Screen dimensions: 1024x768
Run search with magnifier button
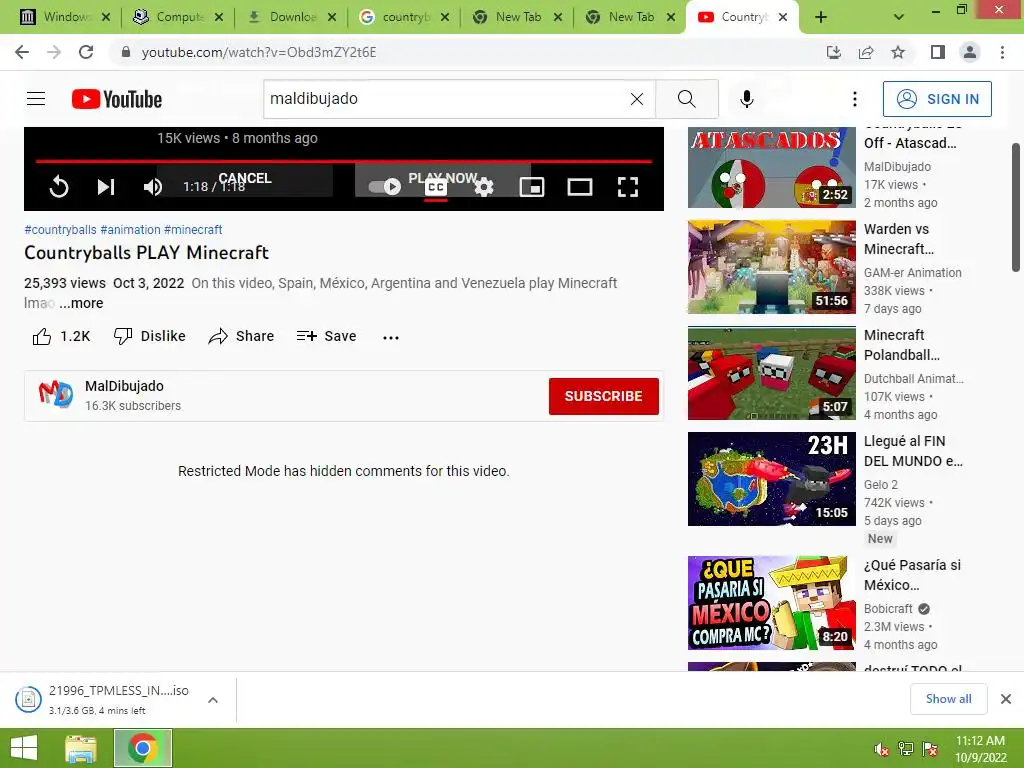pos(686,99)
